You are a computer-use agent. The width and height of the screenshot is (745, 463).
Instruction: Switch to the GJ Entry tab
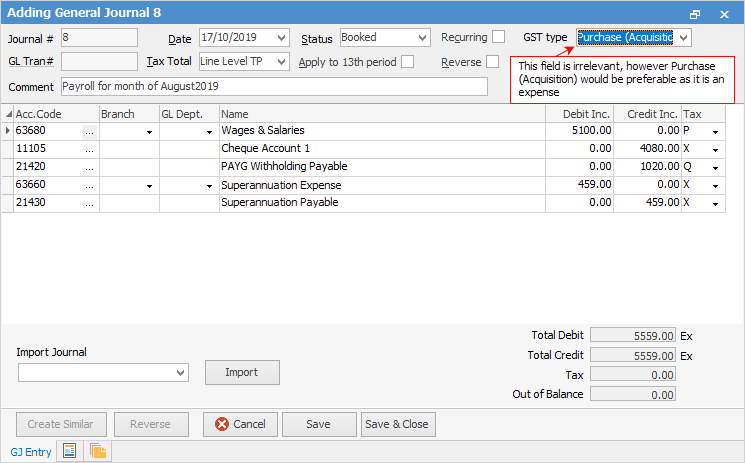point(30,451)
